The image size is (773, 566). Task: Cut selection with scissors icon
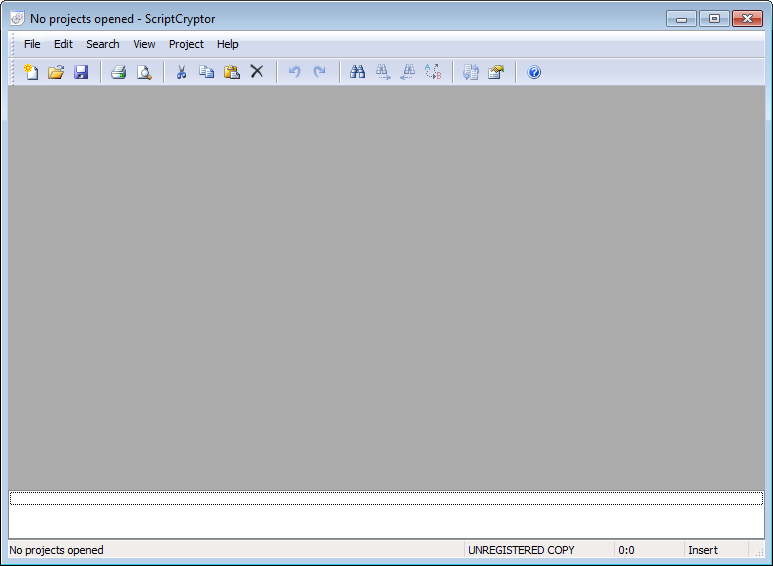click(181, 72)
